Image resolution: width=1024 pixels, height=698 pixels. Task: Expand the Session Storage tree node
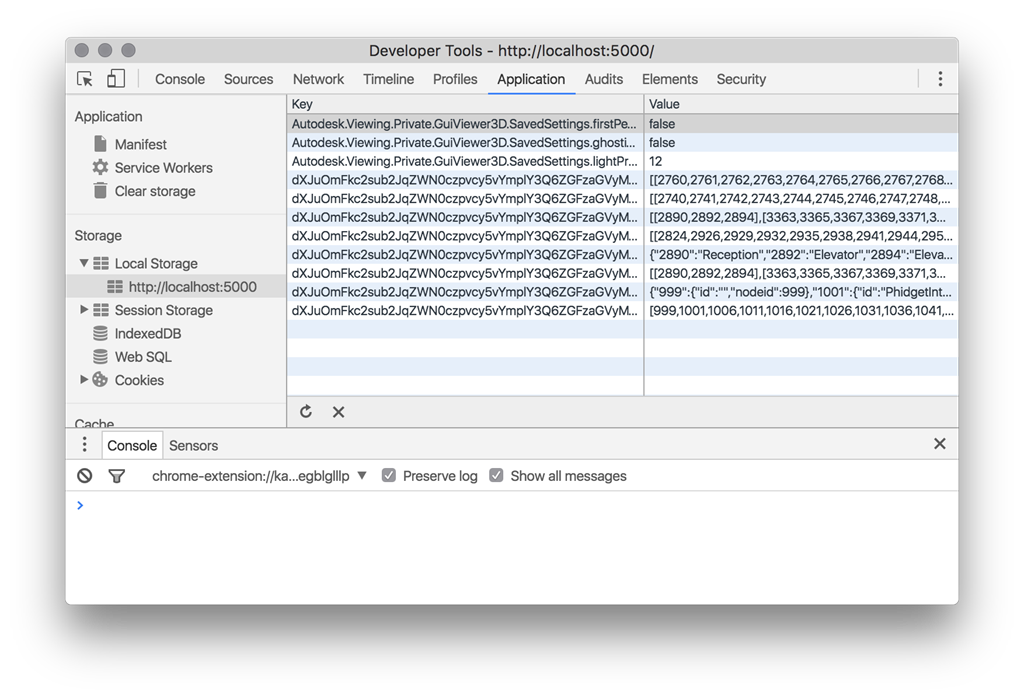point(84,310)
